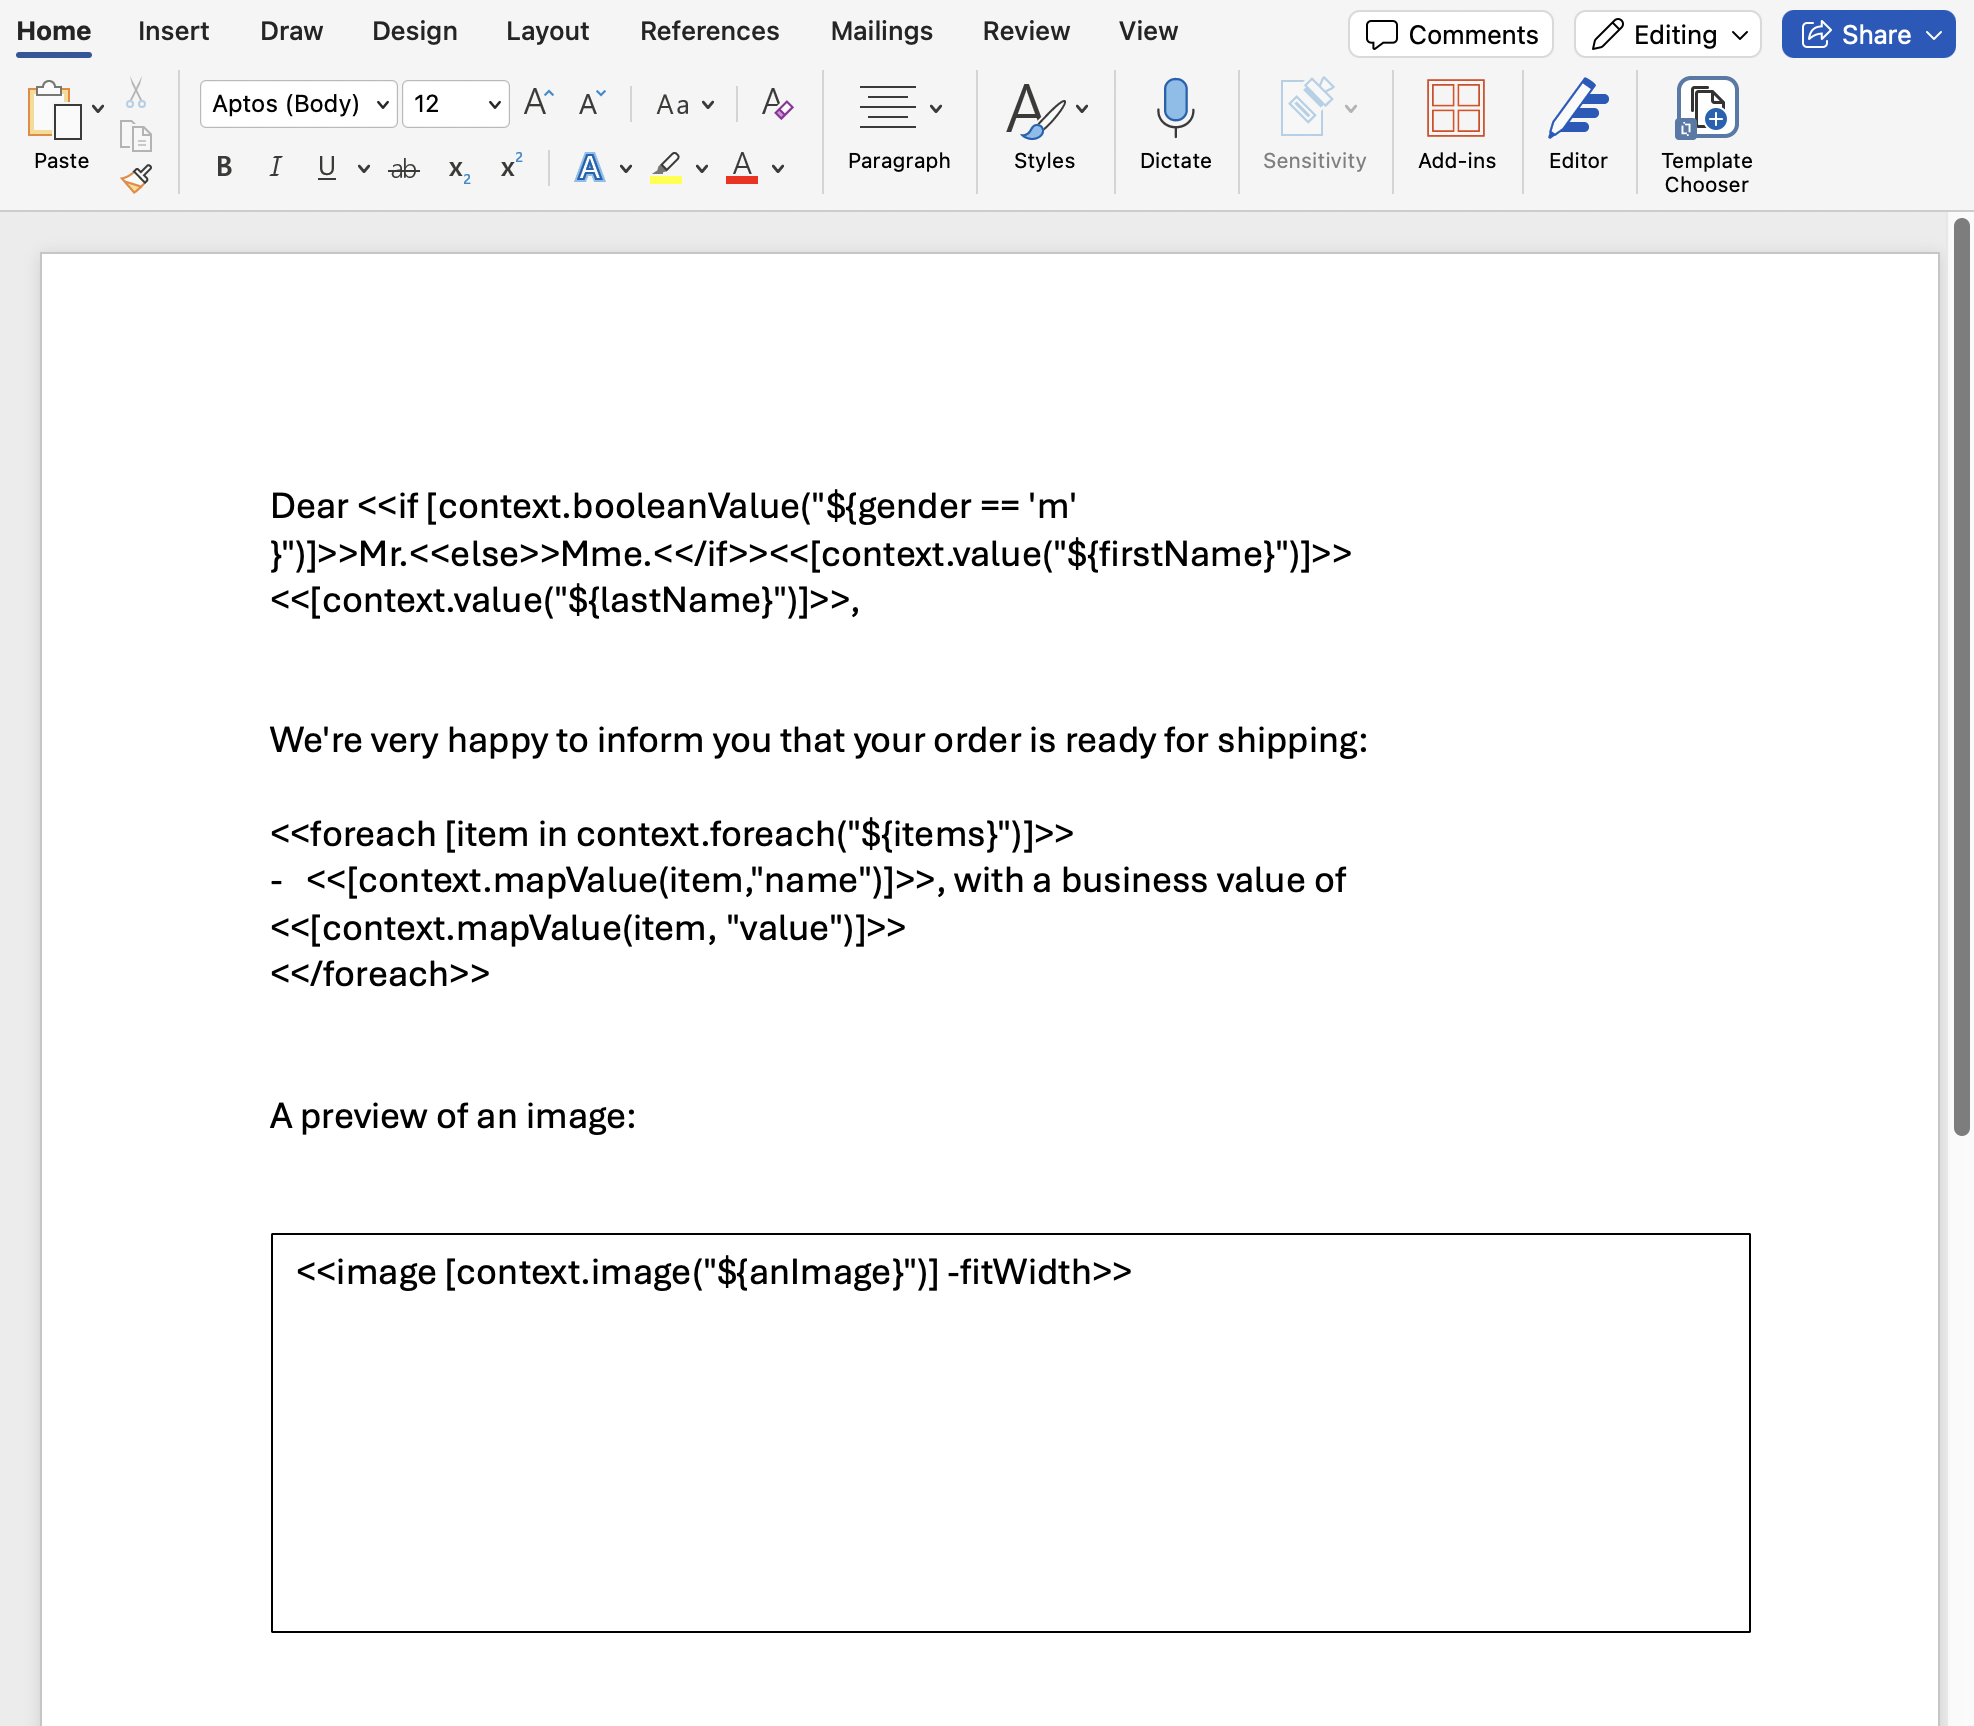Screen dimensions: 1974x1726
Task: Select the Format Painter icon
Action: (136, 180)
